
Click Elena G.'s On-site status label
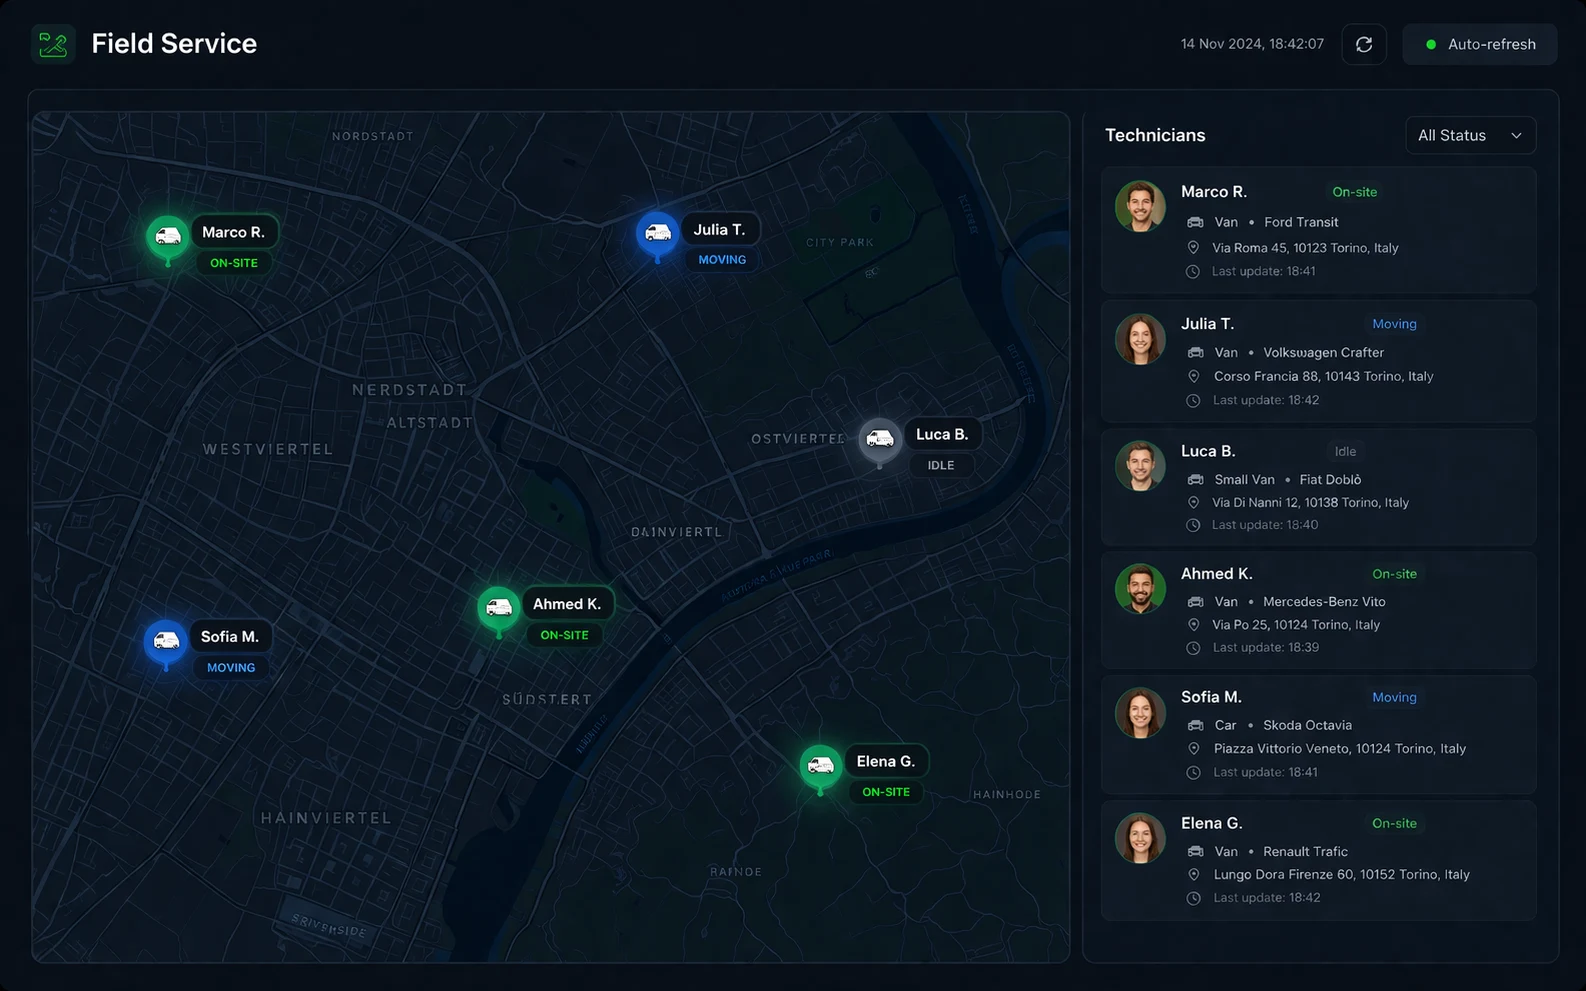click(x=1394, y=823)
